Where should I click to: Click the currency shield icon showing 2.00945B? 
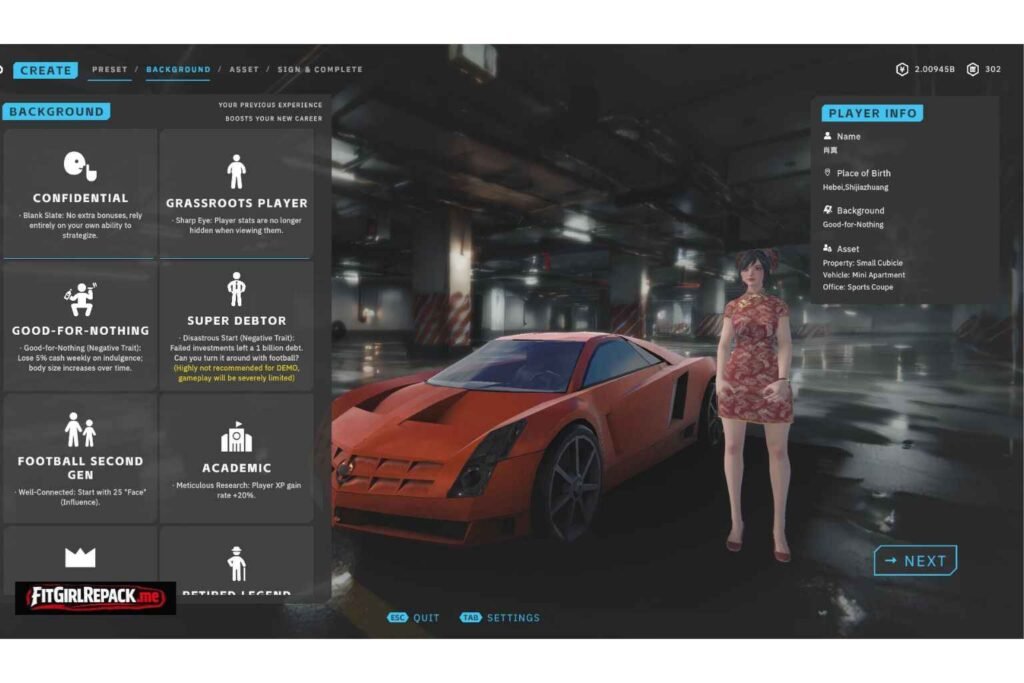[x=901, y=70]
